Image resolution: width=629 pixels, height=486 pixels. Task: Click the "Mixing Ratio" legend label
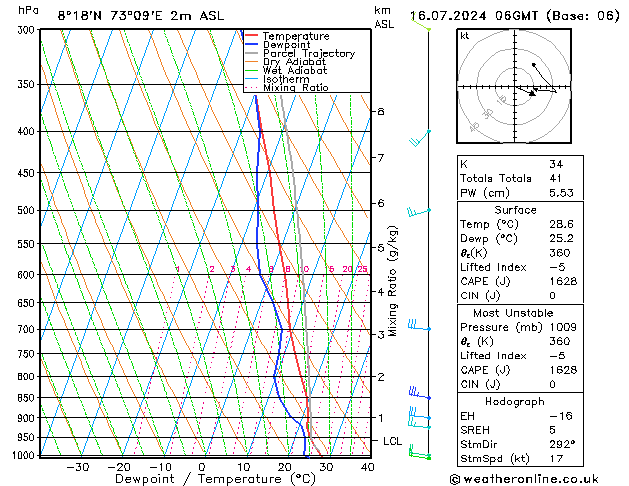click(x=296, y=87)
